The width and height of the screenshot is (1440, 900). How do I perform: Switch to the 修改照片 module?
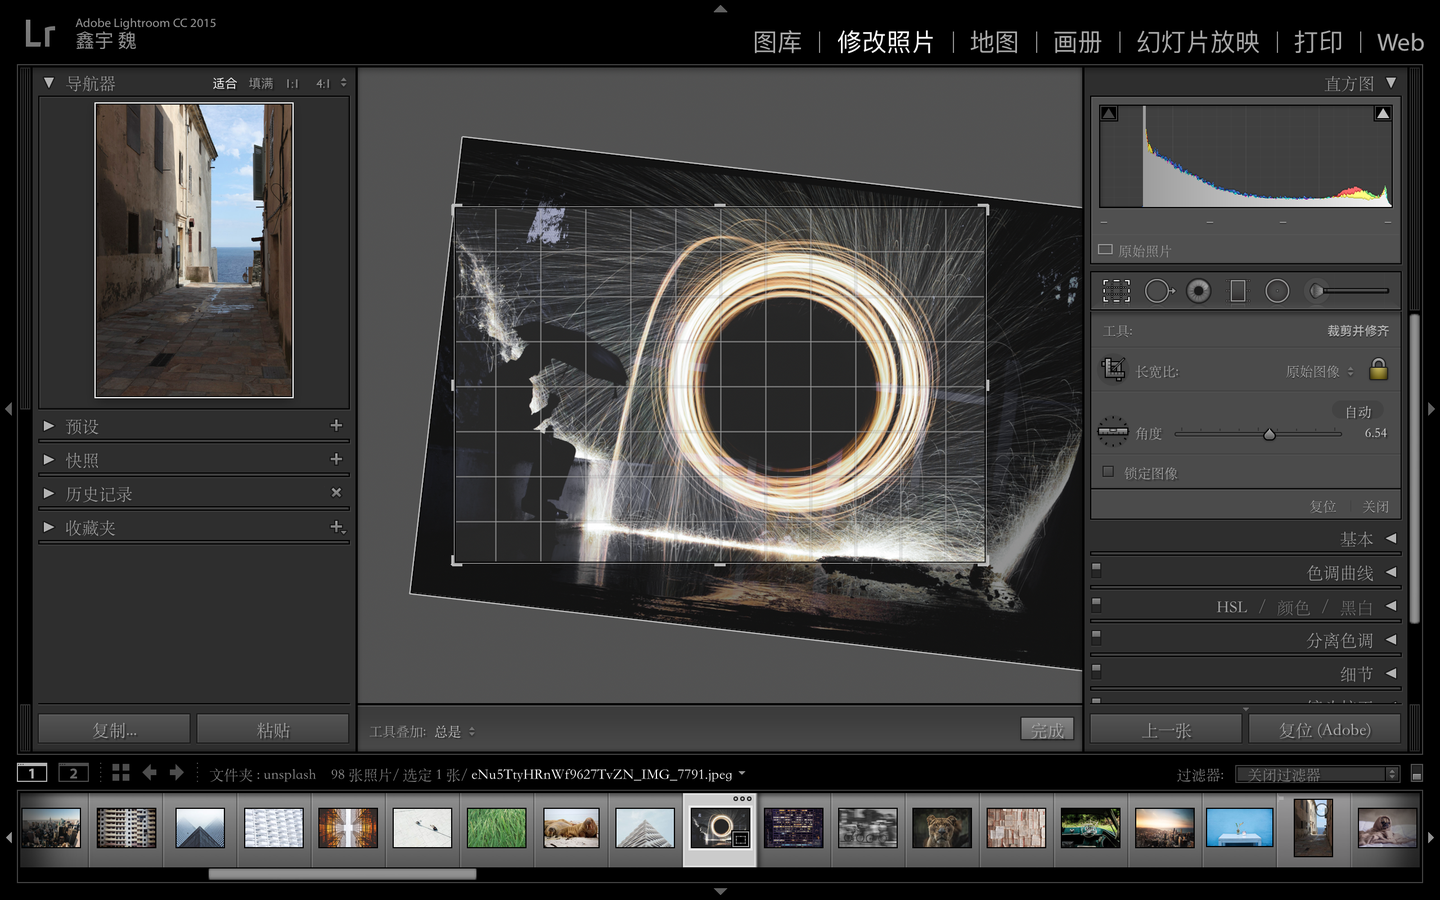(x=885, y=42)
